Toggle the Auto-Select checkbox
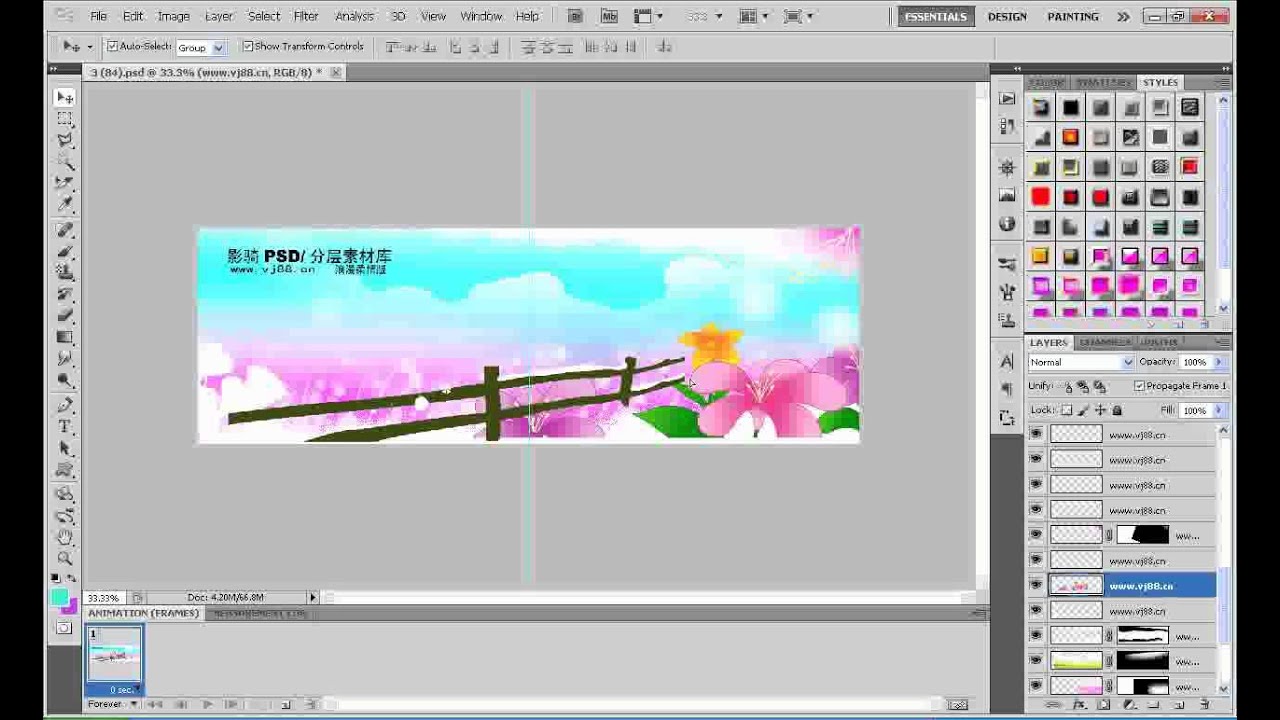This screenshot has width=1280, height=720. [x=112, y=46]
